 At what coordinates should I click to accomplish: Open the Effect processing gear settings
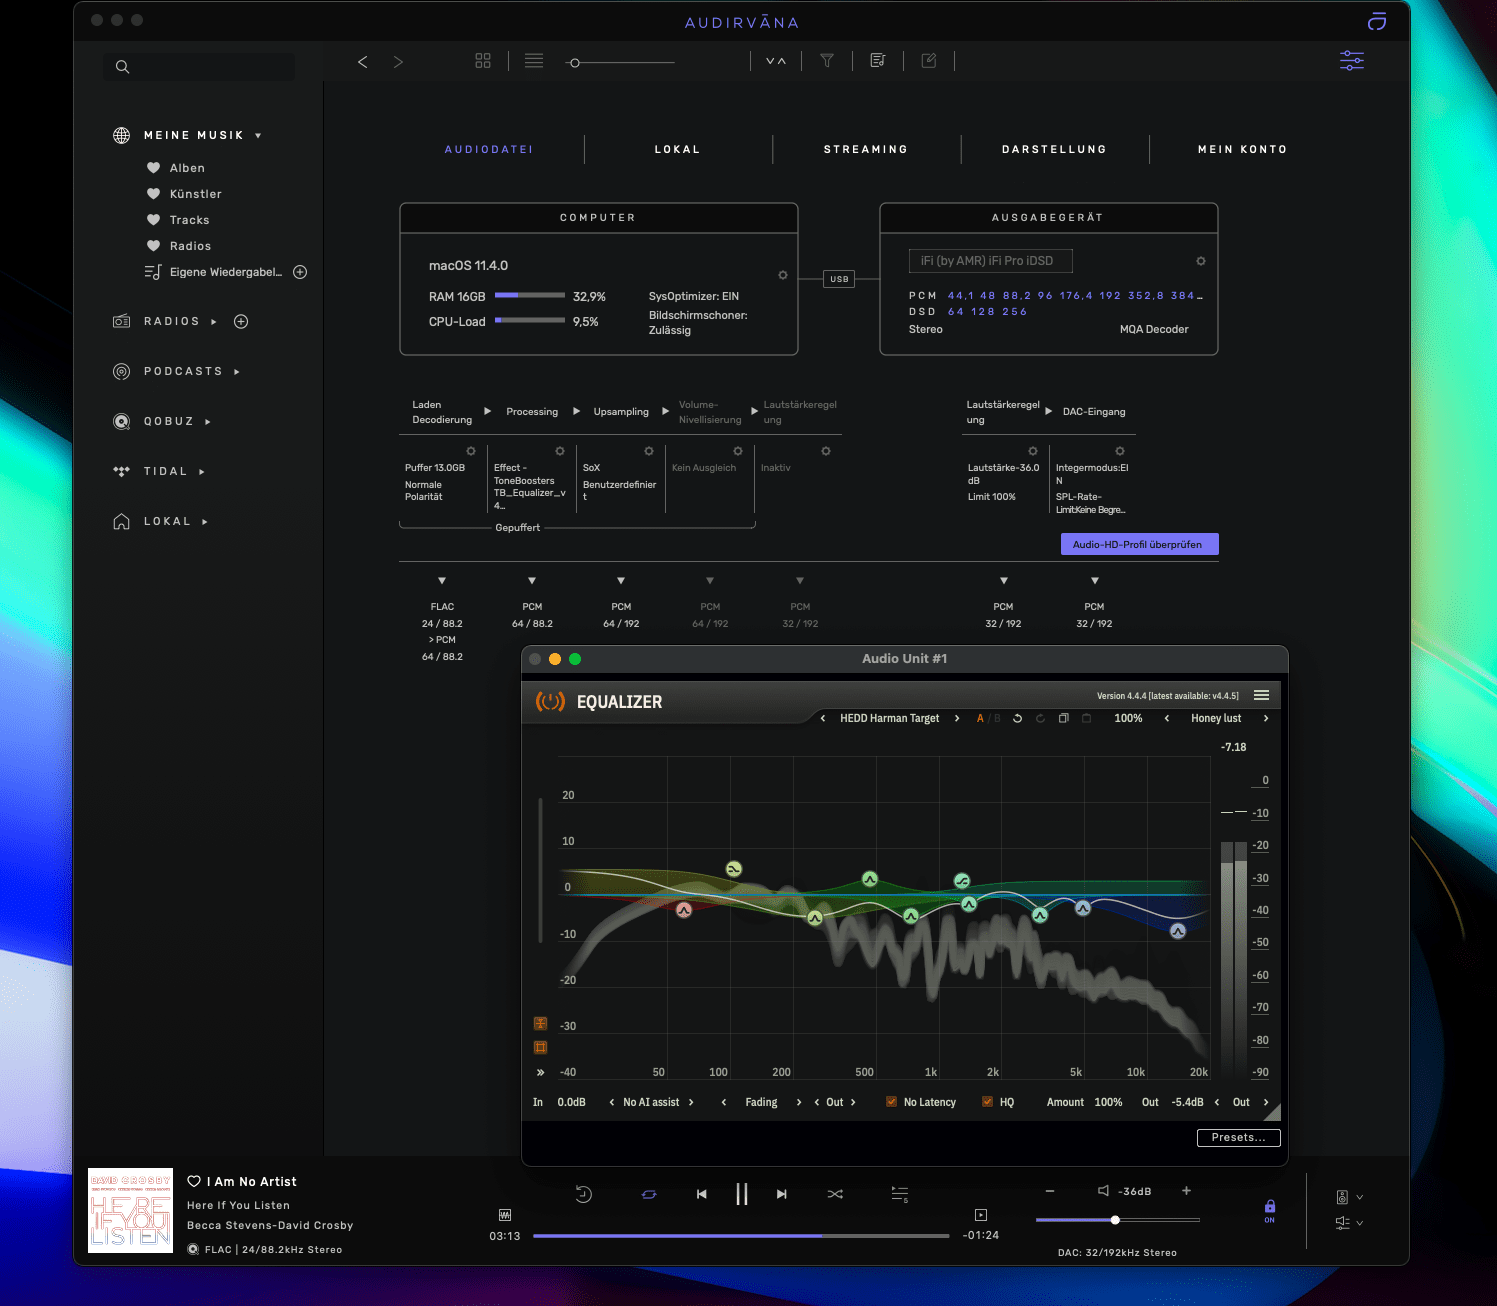[x=560, y=451]
